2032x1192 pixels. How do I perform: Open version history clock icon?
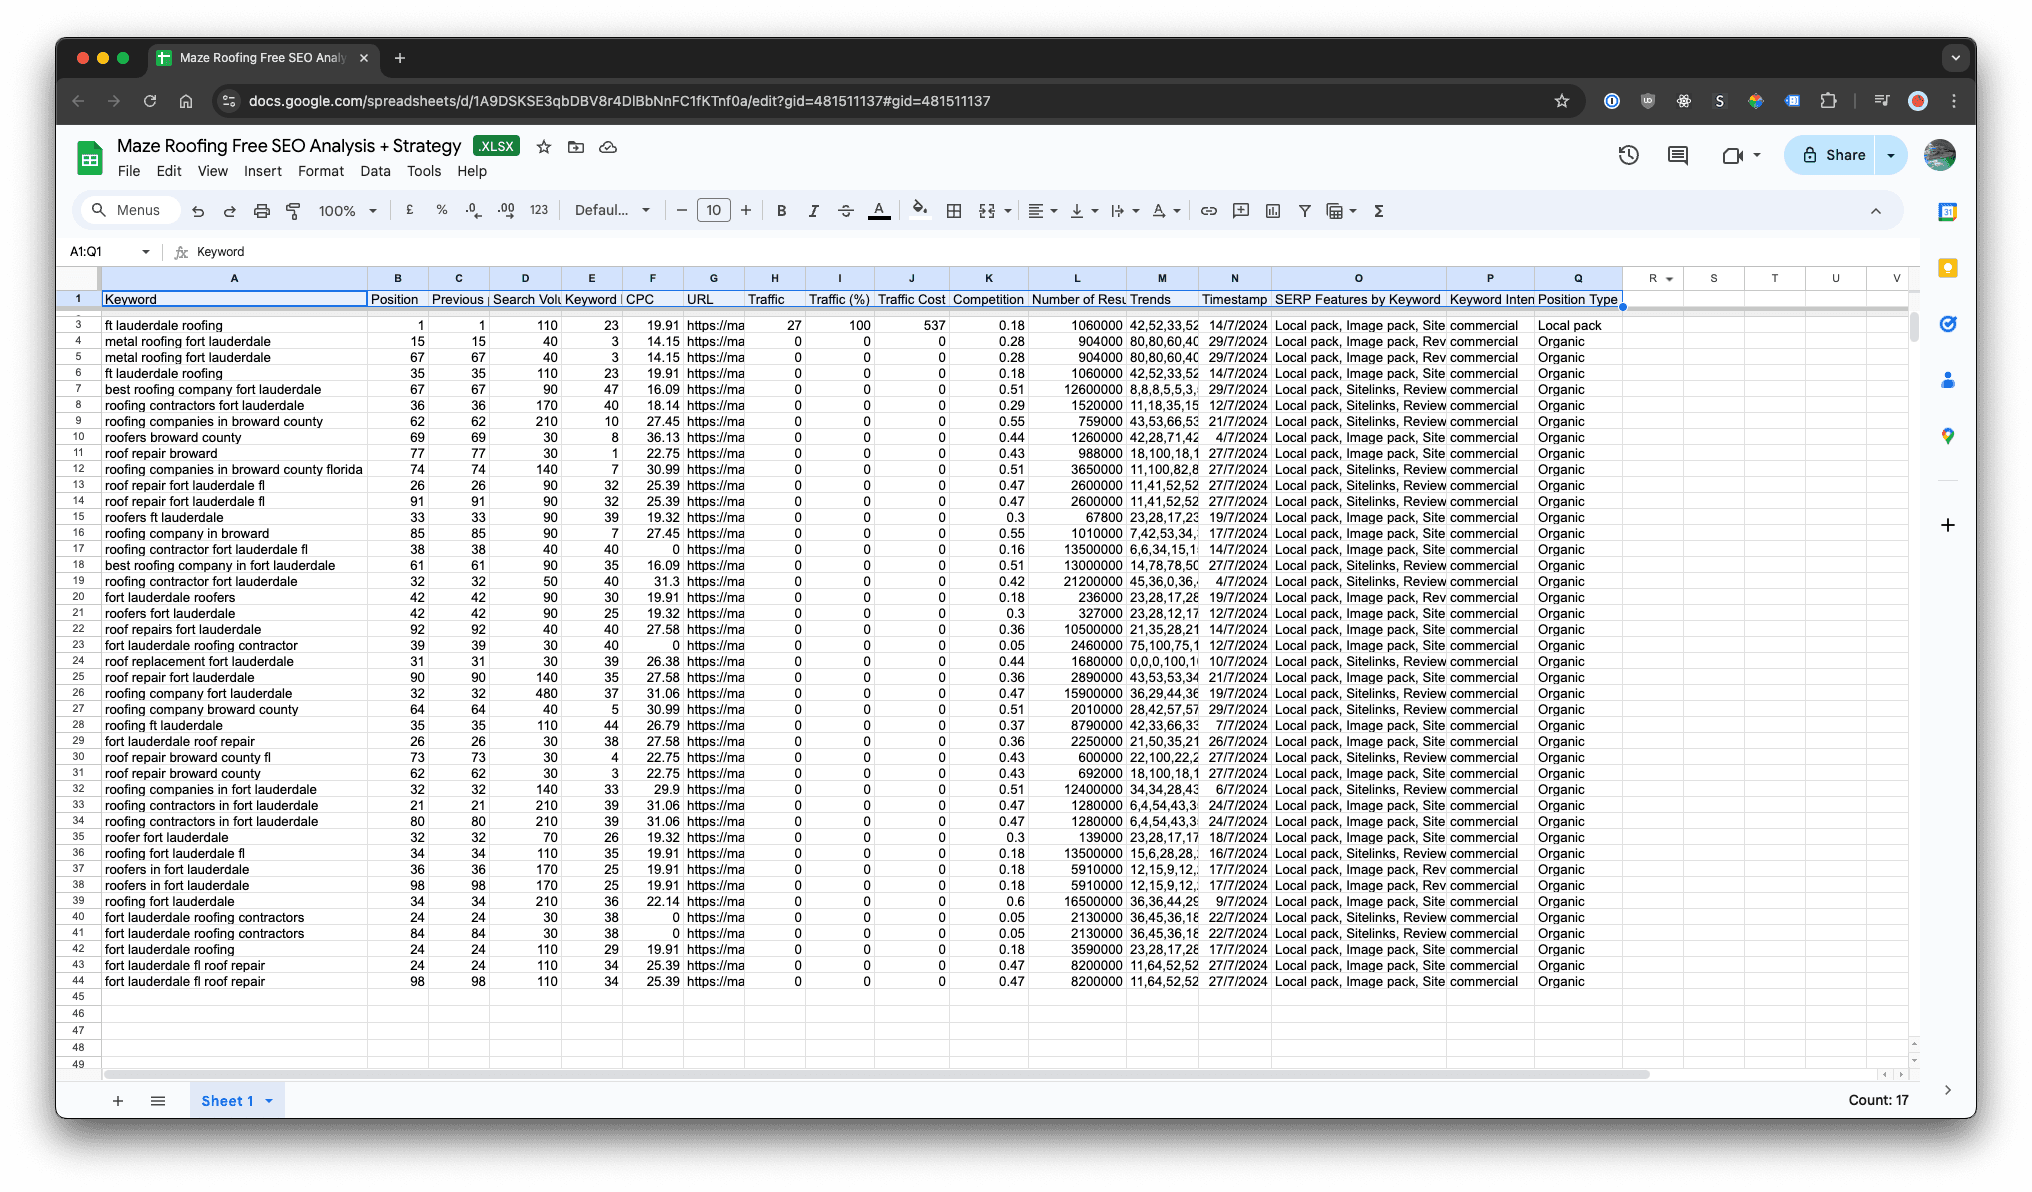[1629, 155]
